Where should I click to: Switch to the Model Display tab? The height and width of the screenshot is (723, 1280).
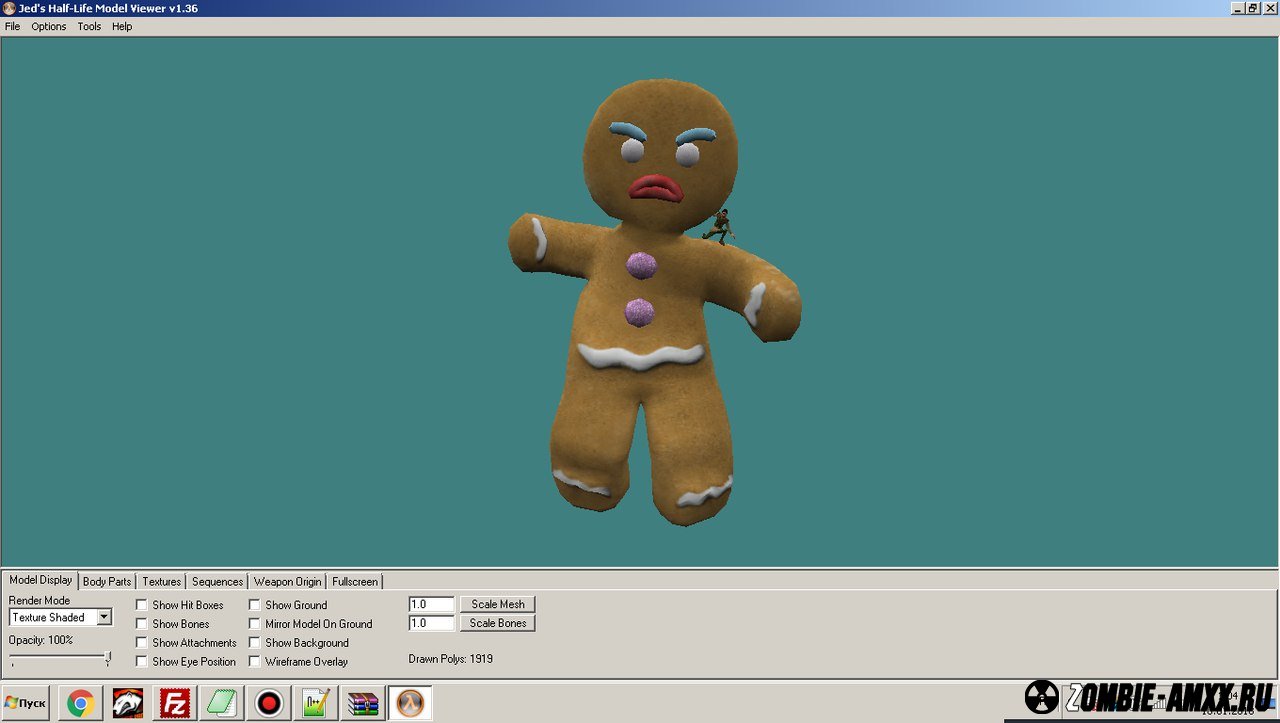[x=41, y=580]
